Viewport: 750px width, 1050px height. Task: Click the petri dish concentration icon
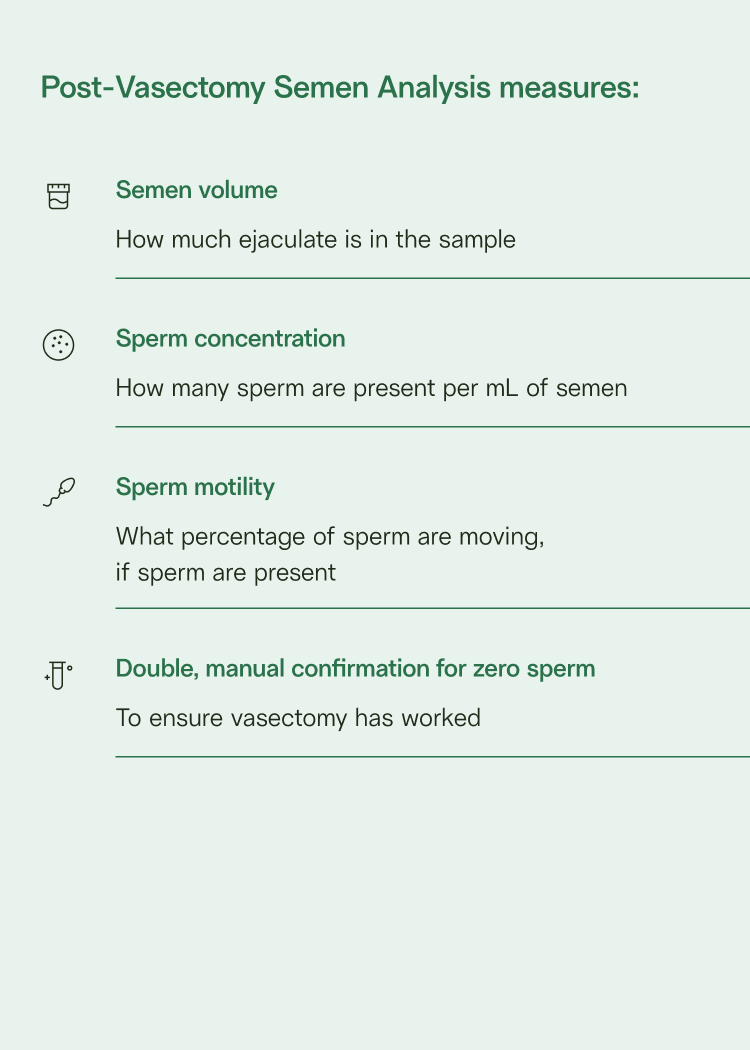tap(58, 345)
